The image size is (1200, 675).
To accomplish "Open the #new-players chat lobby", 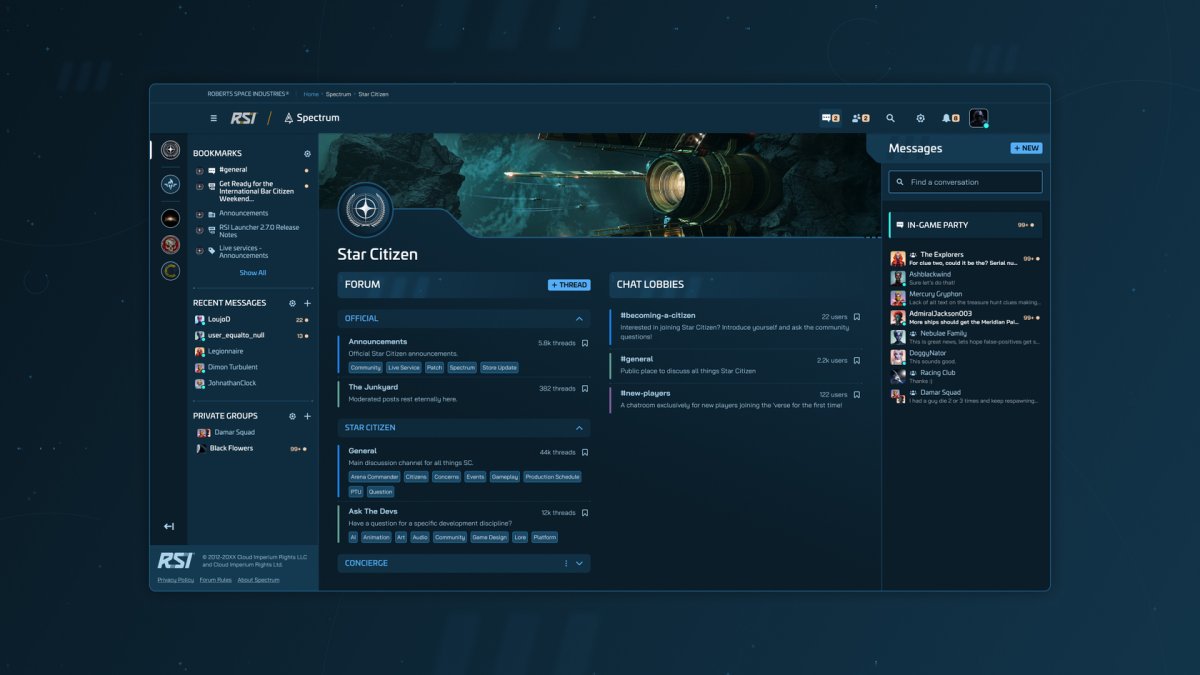I will click(x=645, y=394).
